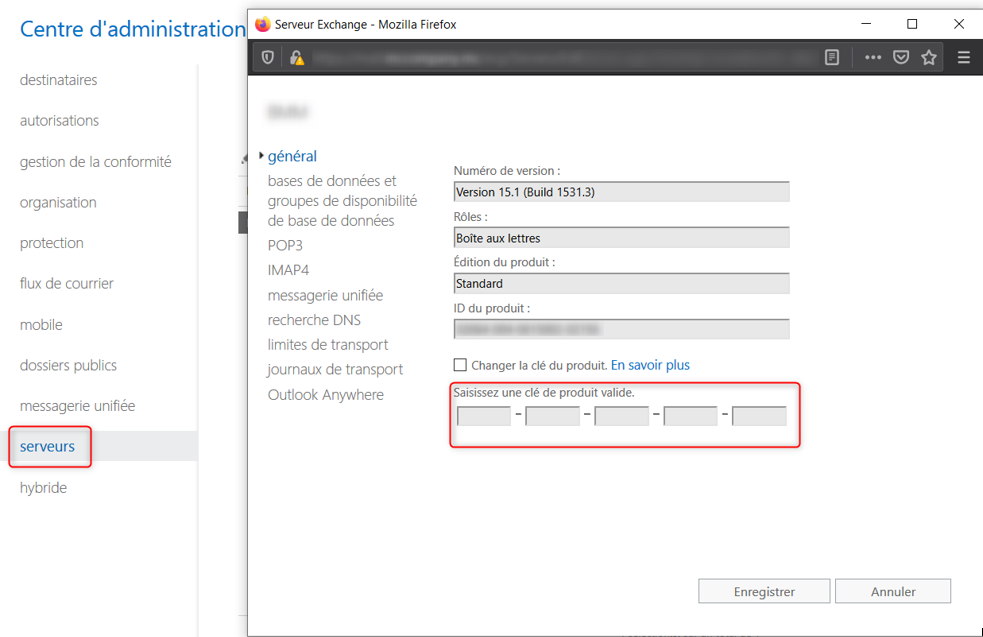Open 'messagerie unifiée' in the admin center sidebar

click(77, 406)
